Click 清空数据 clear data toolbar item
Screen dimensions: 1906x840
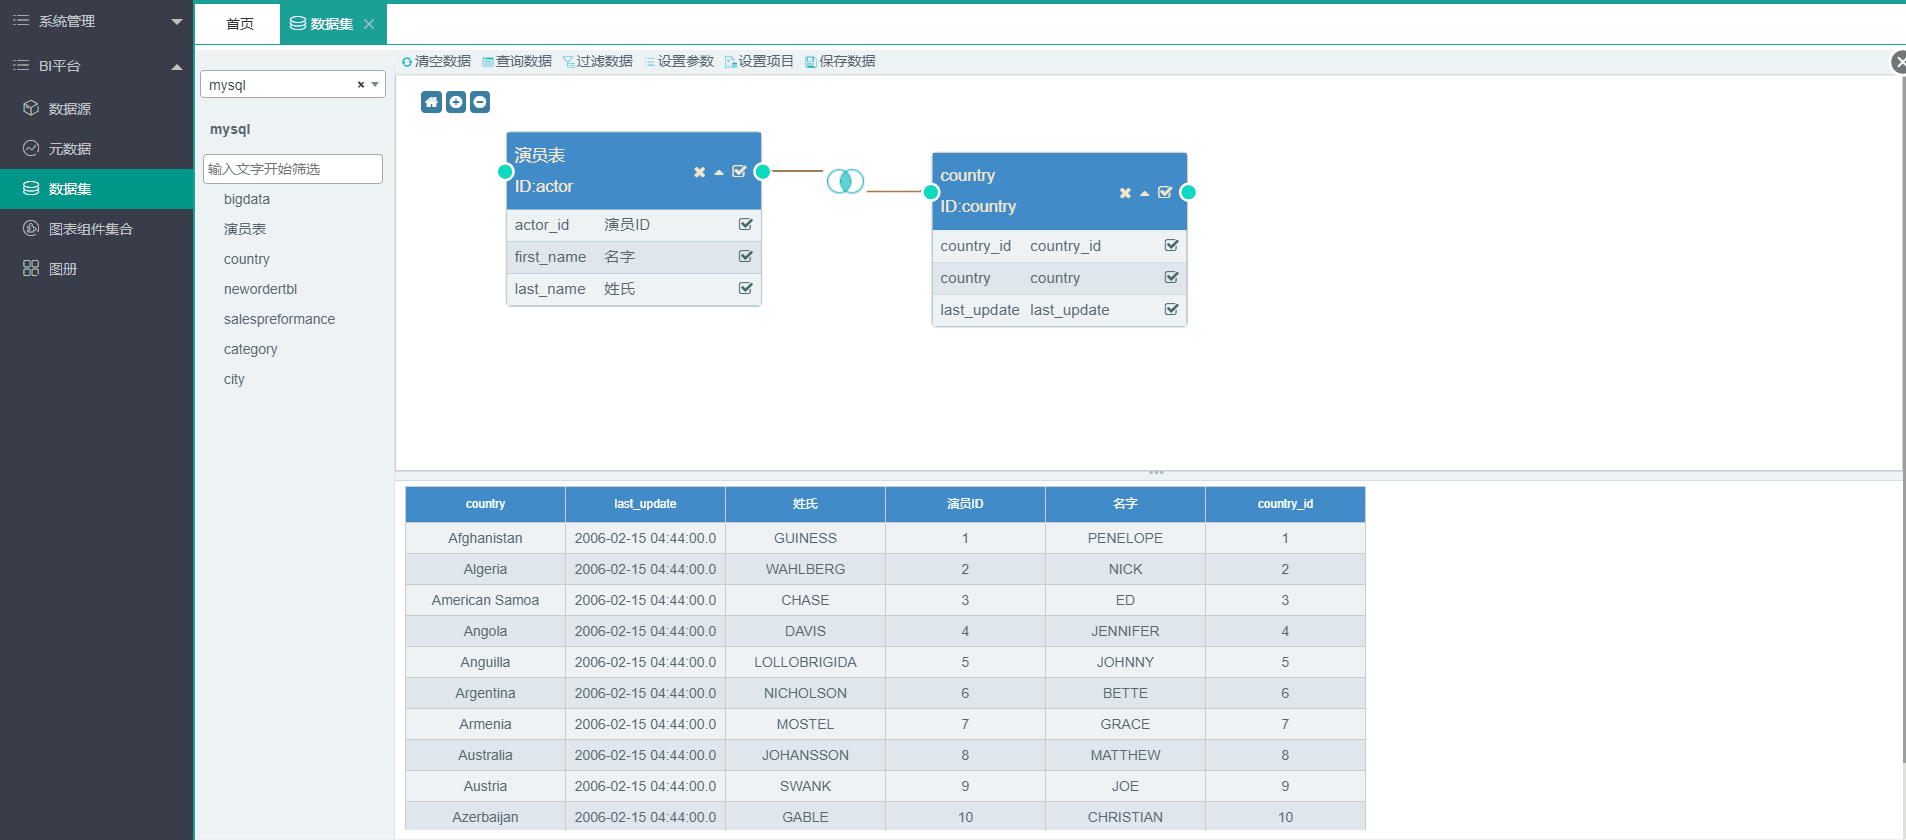point(436,61)
